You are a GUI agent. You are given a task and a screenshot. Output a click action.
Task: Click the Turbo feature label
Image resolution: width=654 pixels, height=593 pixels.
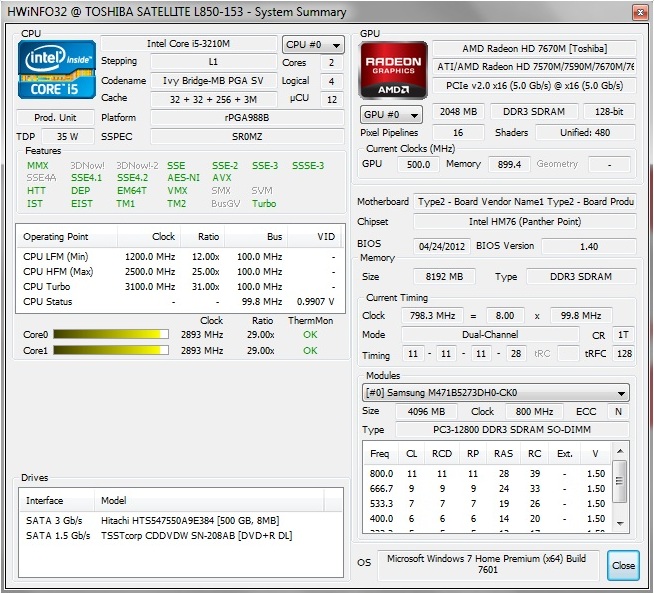pos(264,204)
